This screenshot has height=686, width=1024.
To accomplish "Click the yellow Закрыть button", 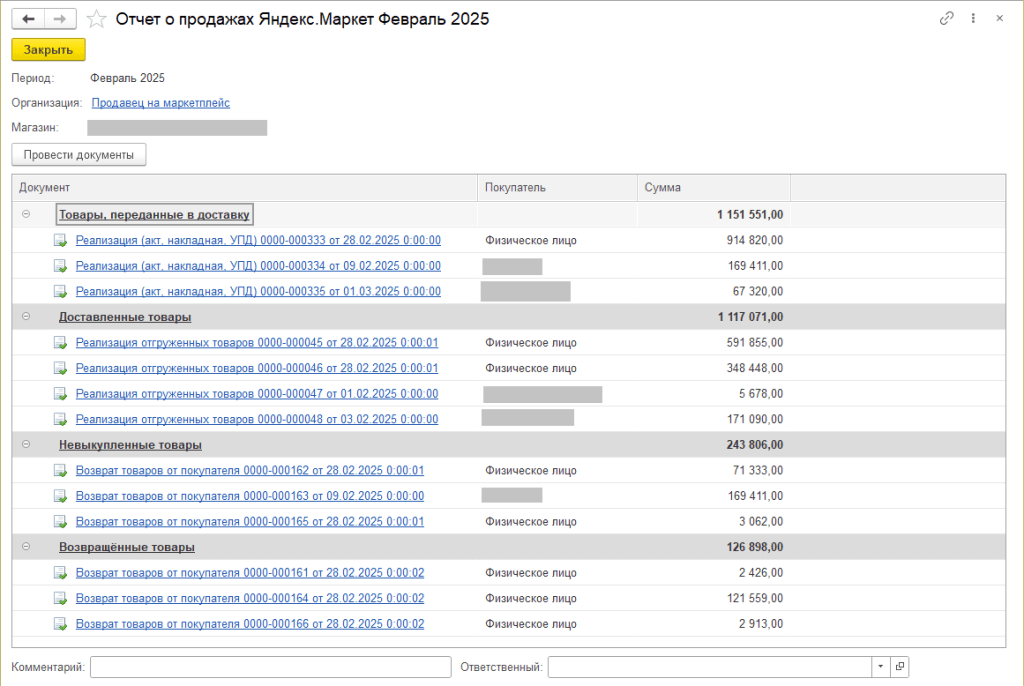I will [x=48, y=50].
